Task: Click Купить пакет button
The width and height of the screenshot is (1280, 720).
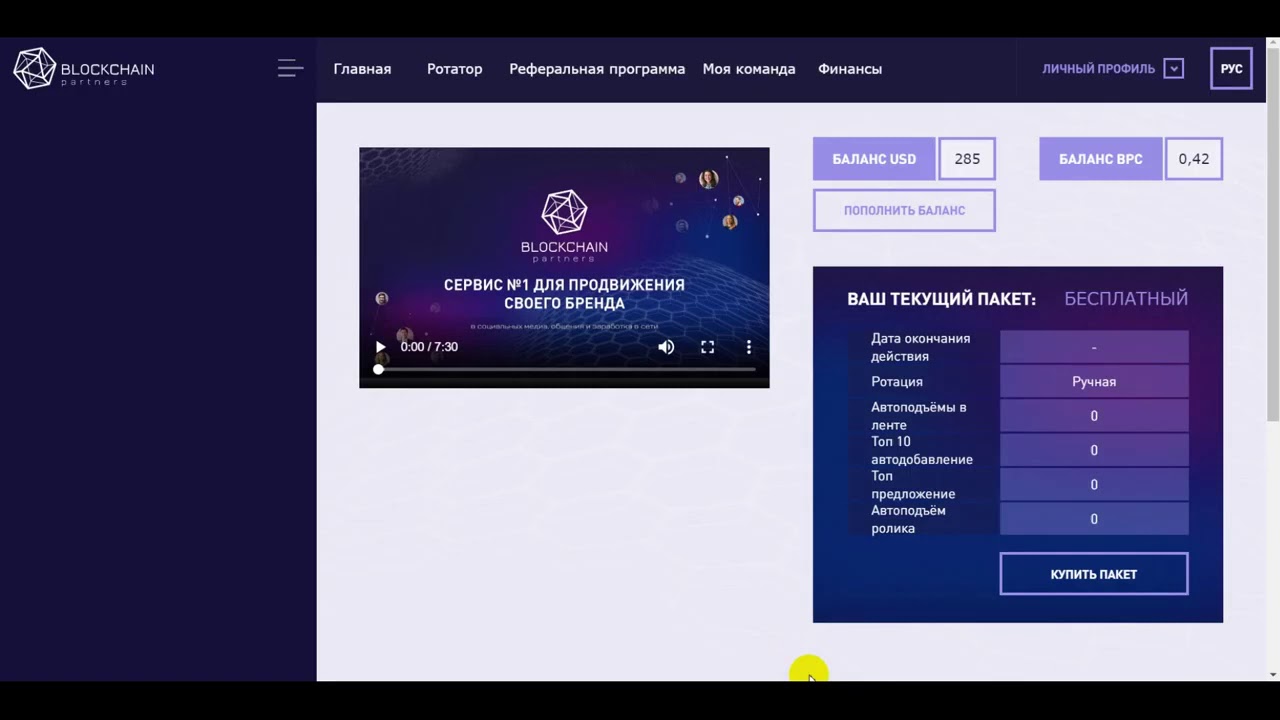Action: point(1094,574)
